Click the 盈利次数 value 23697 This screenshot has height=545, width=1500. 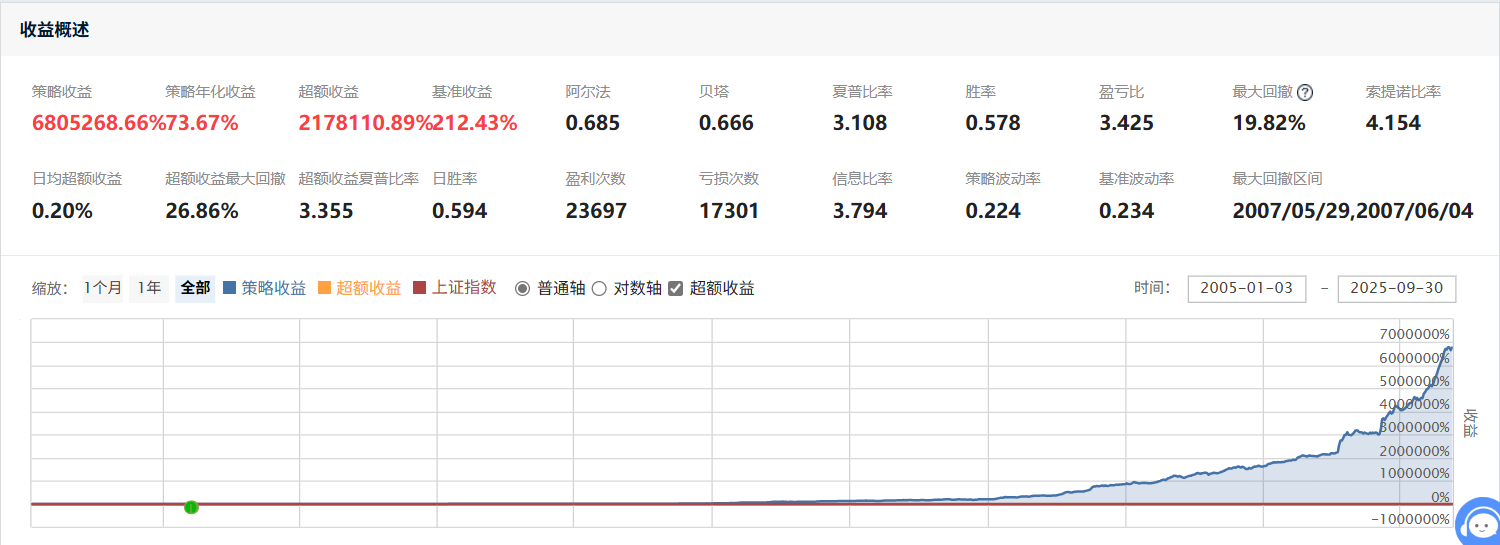(596, 211)
